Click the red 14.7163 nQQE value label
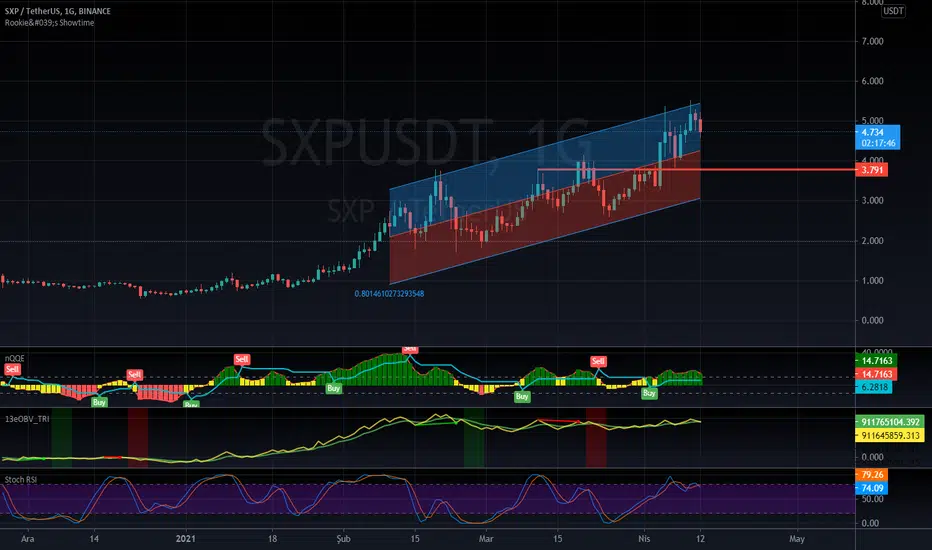 point(876,374)
